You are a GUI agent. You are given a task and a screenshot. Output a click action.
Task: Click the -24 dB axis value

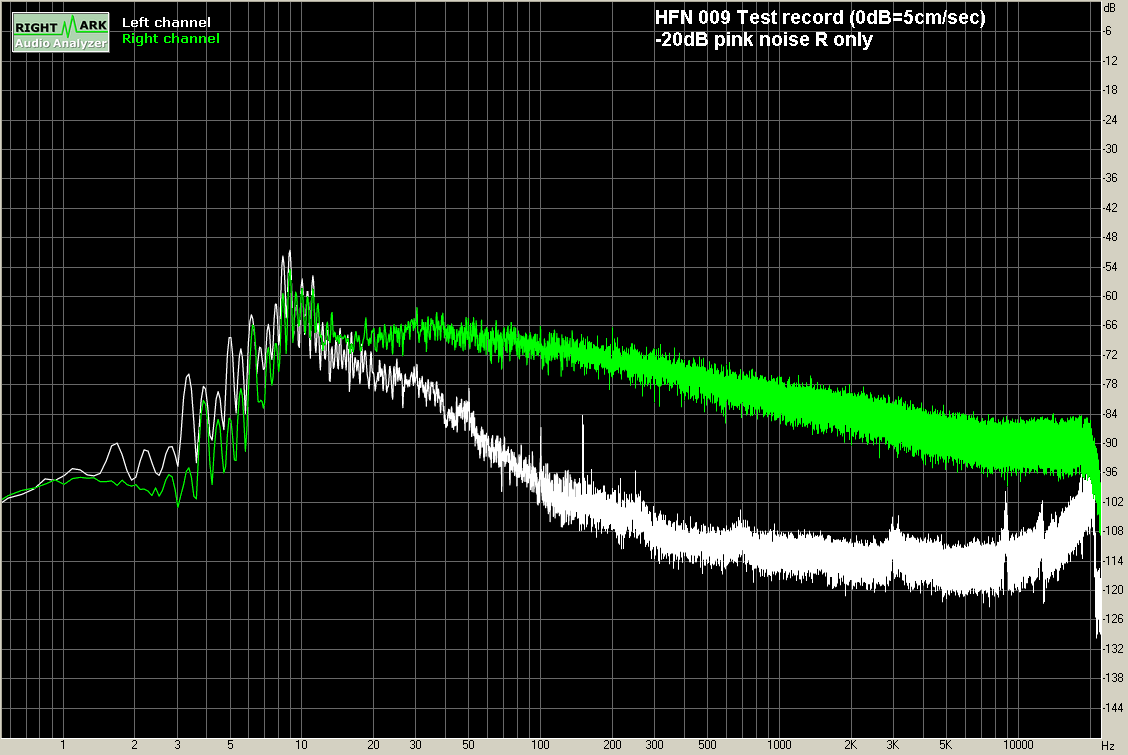pos(1110,119)
